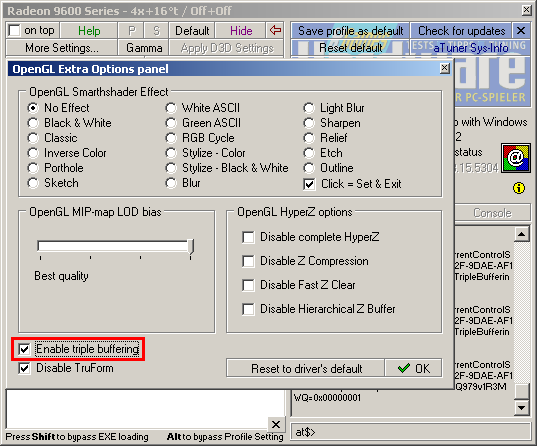
Task: Click the X next to Check for updates
Action: (521, 31)
